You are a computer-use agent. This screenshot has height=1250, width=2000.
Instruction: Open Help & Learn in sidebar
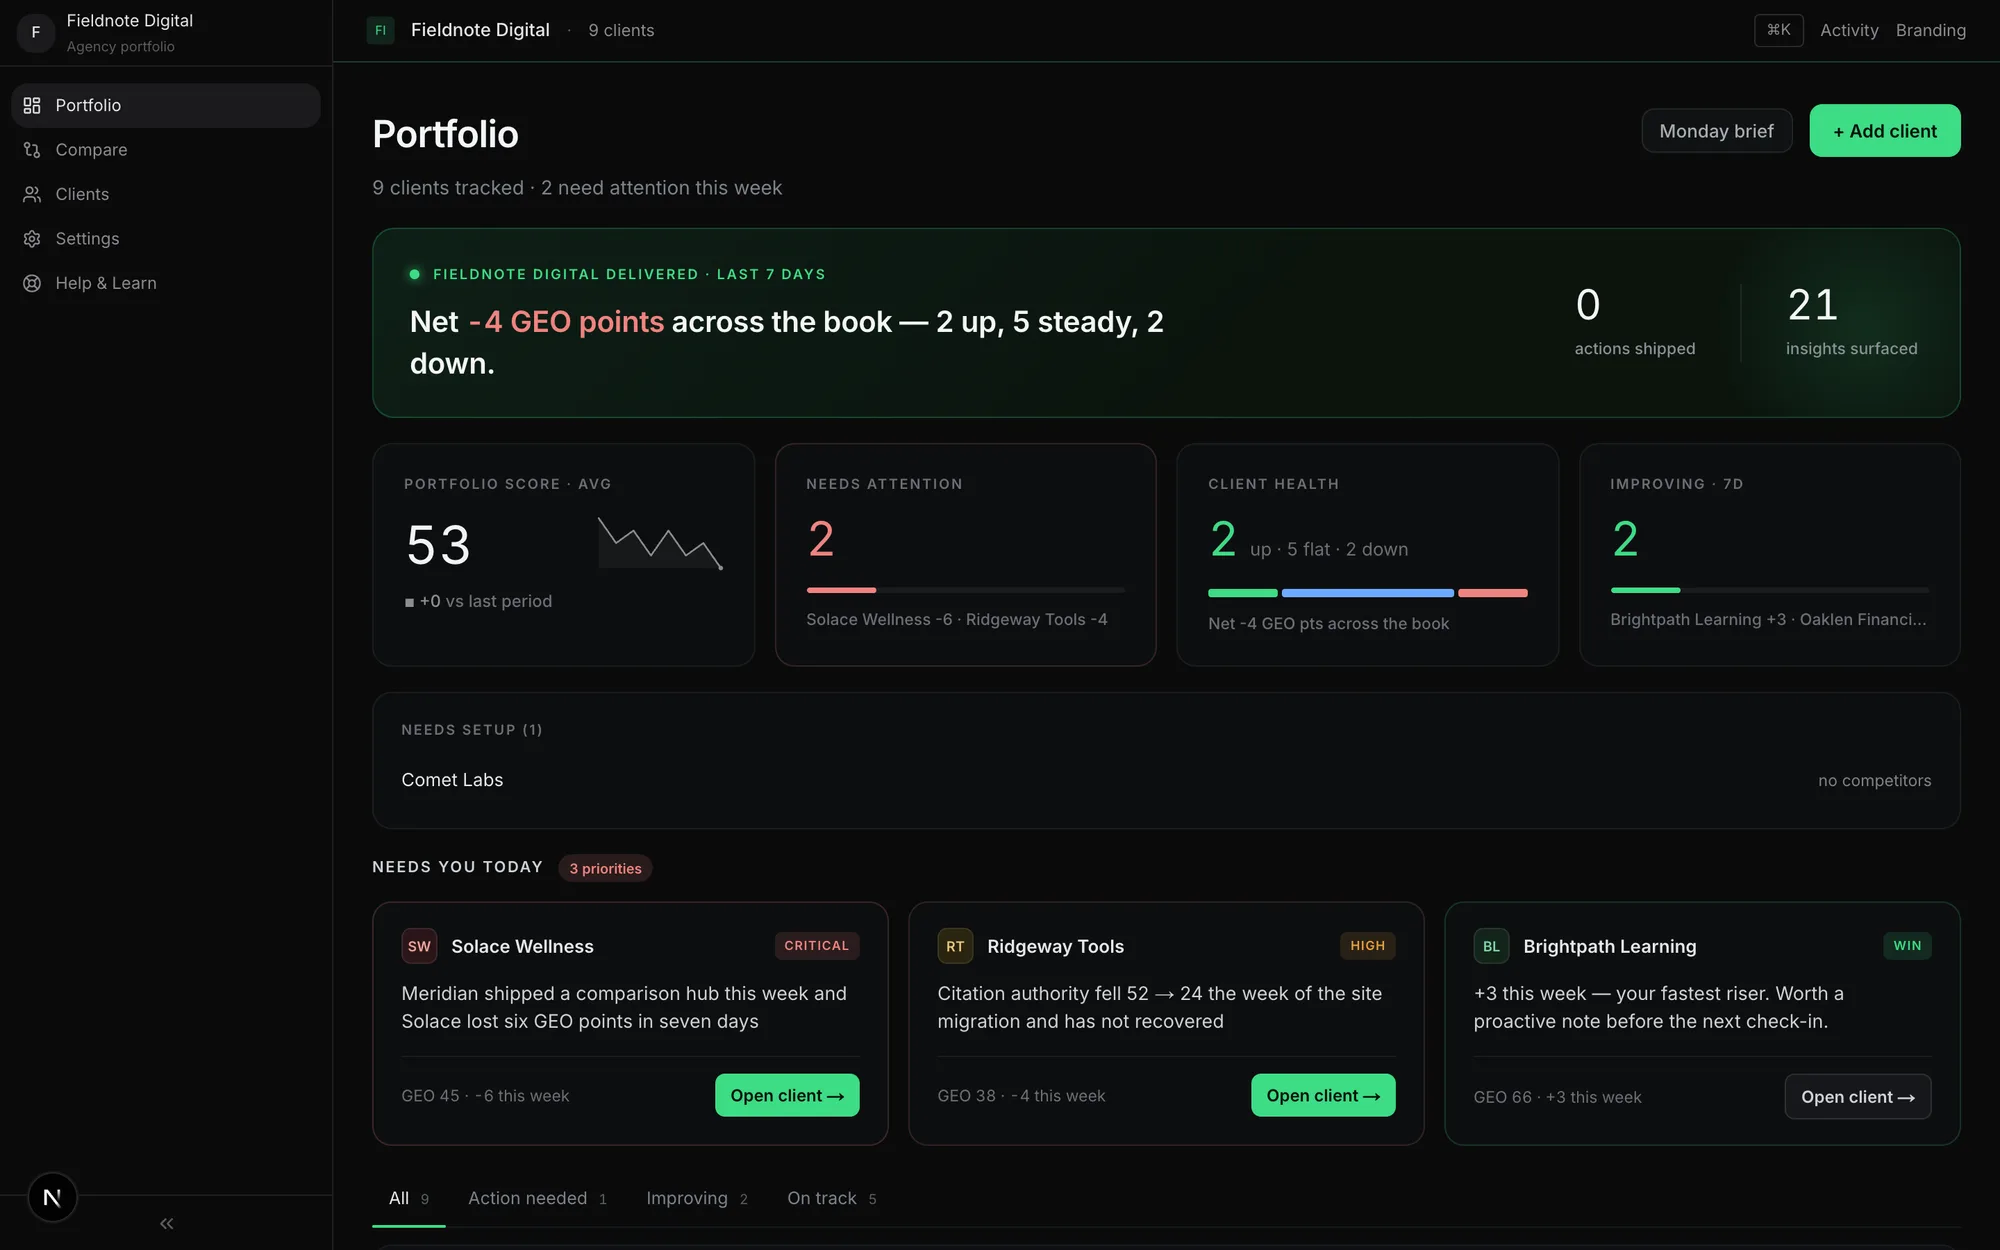[166, 283]
